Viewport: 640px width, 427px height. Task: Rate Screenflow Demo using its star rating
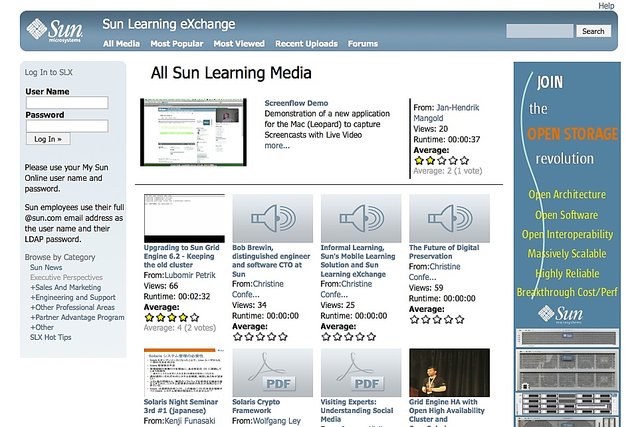point(441,160)
